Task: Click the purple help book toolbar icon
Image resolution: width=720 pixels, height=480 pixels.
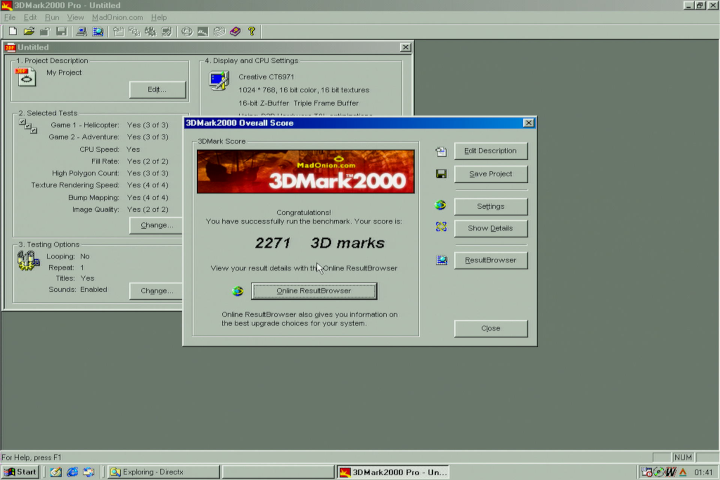Action: click(x=235, y=31)
